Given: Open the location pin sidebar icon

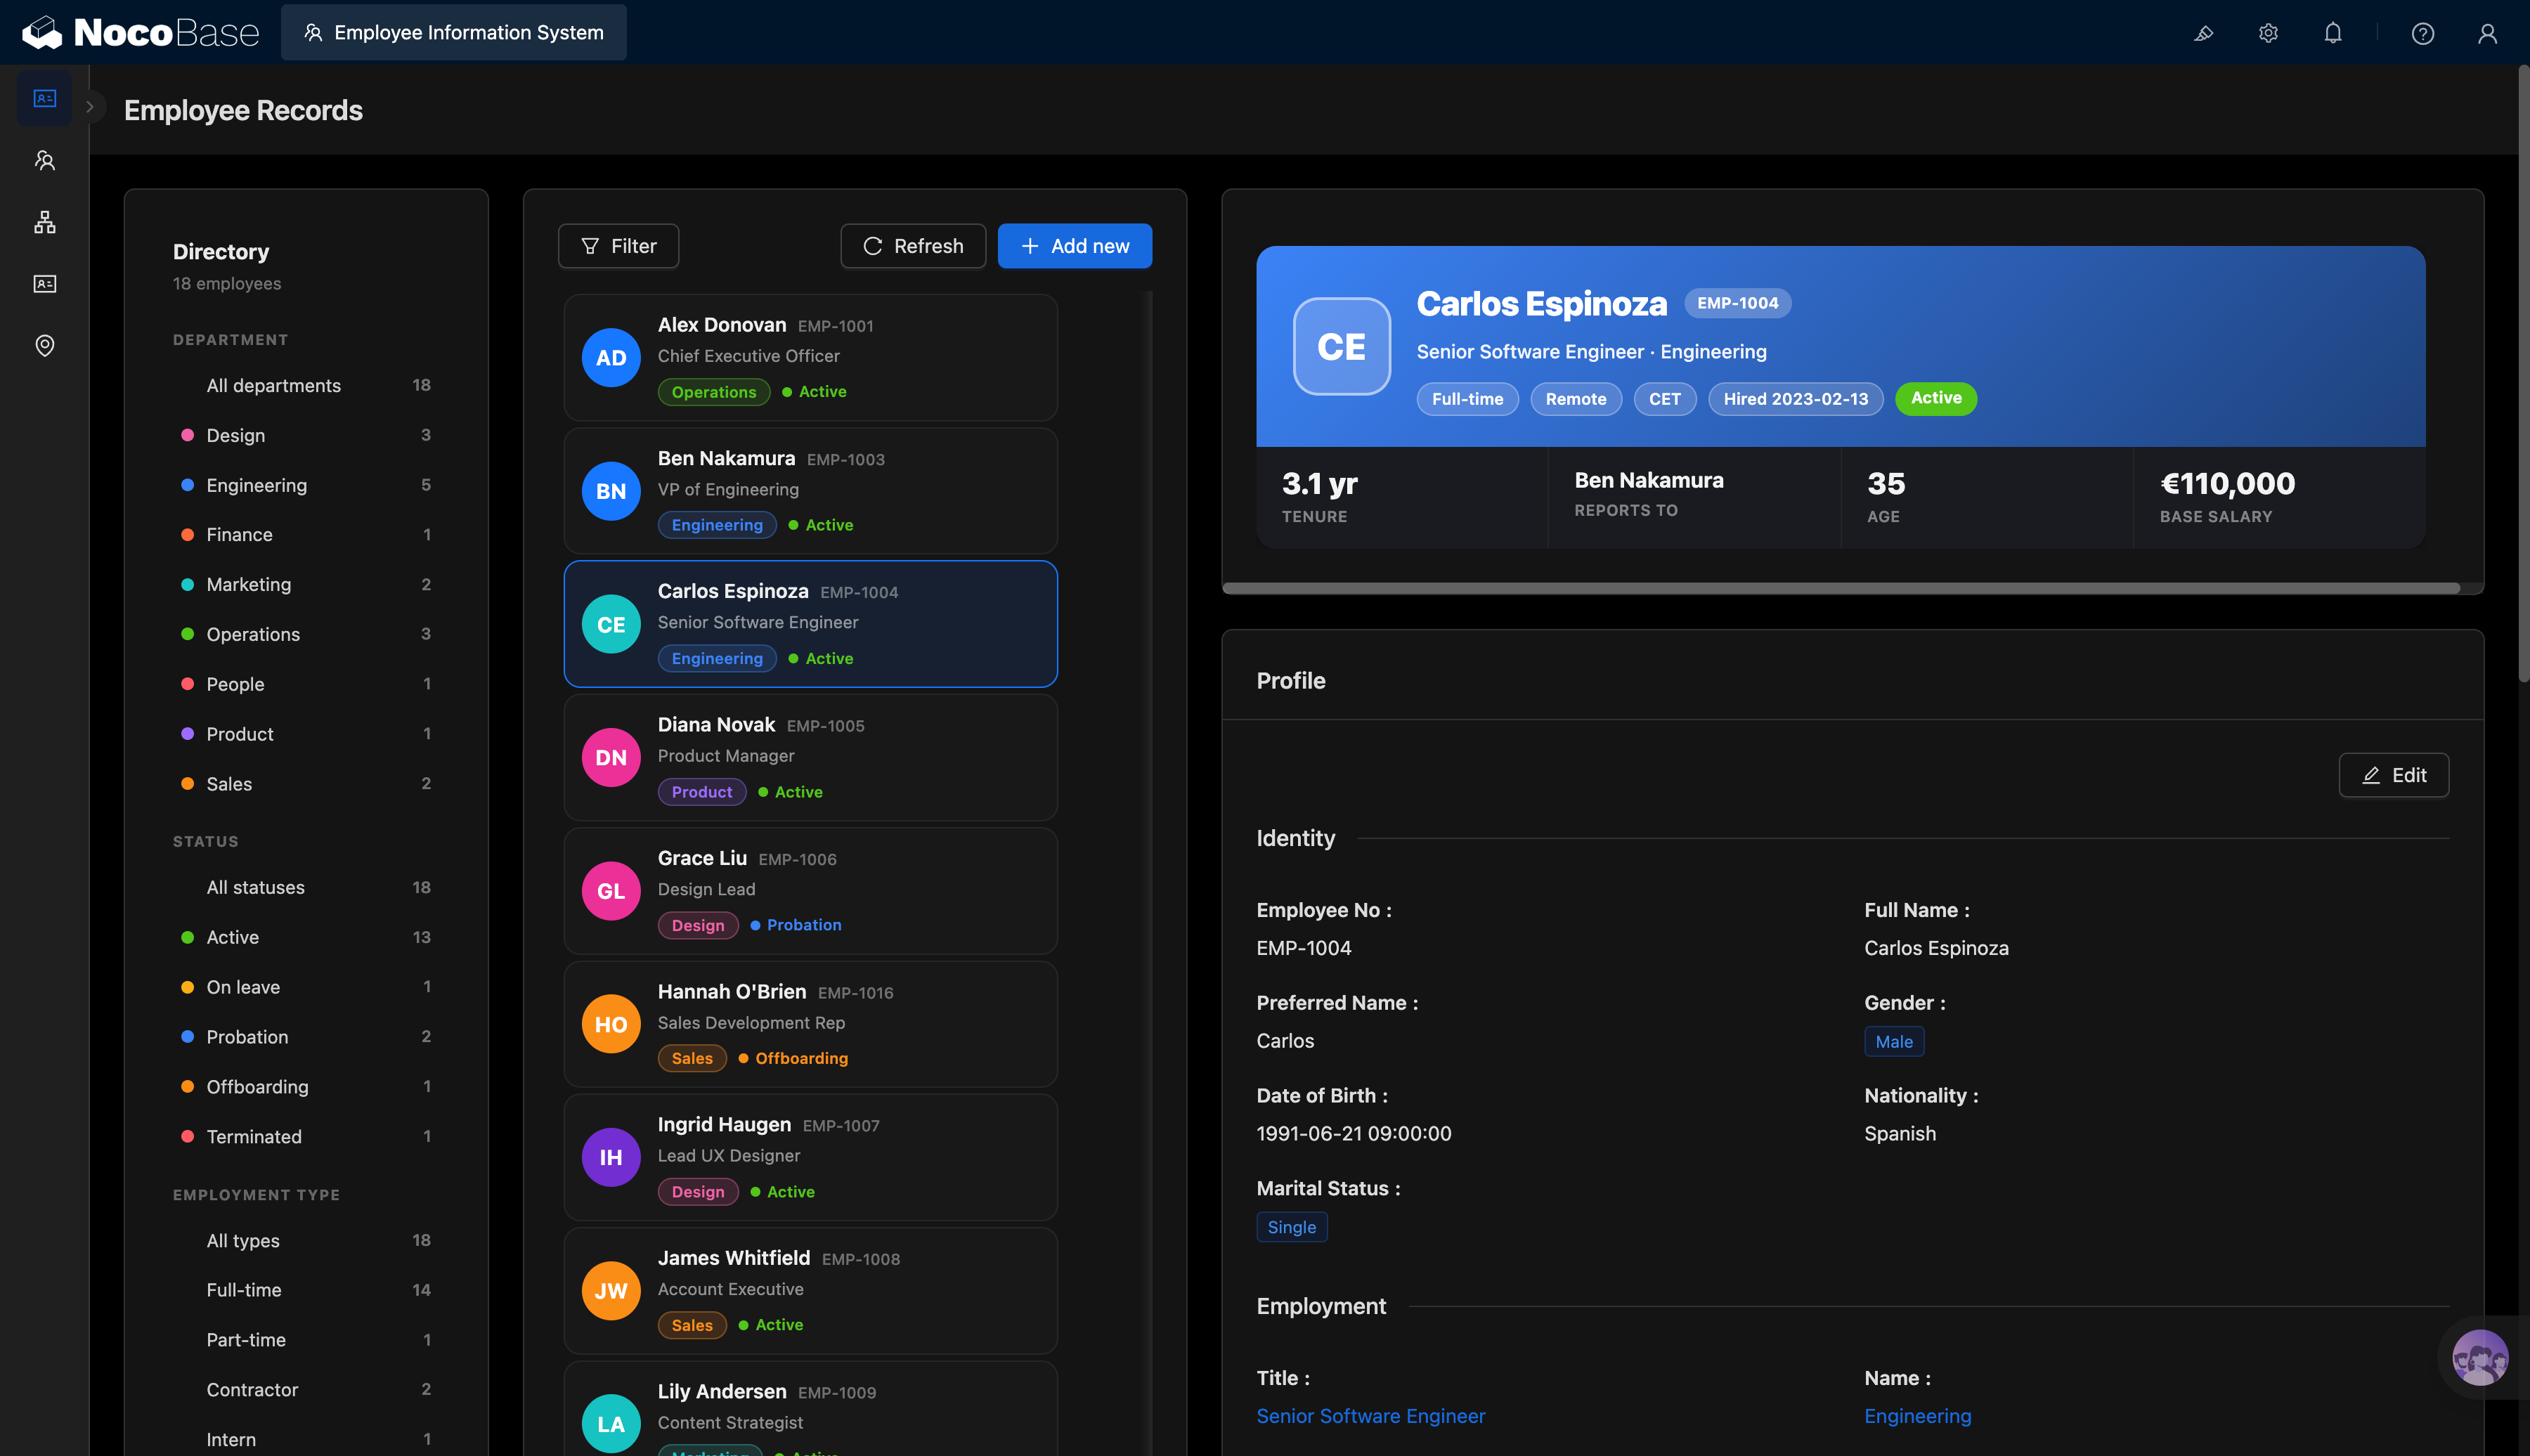Looking at the screenshot, I should coord(45,346).
